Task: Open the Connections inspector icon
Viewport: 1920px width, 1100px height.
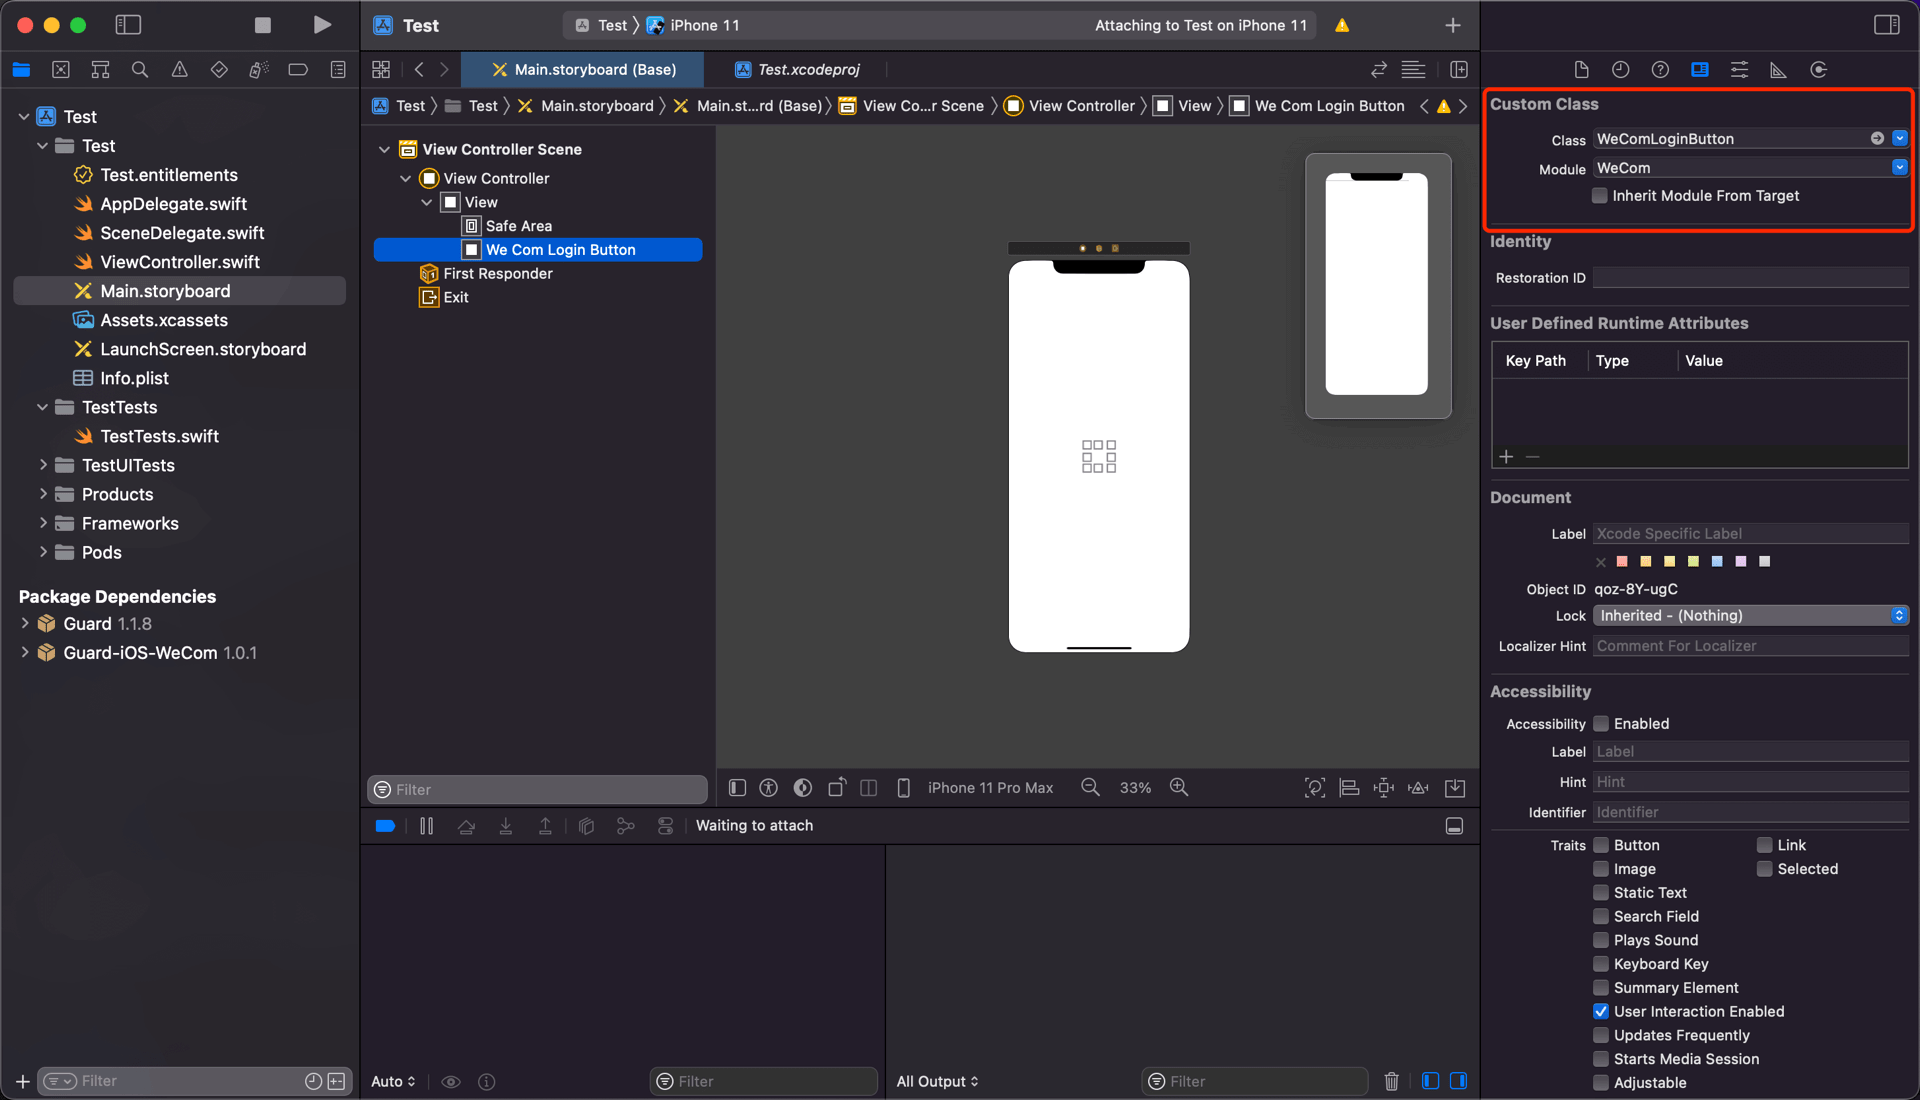Action: (1818, 69)
